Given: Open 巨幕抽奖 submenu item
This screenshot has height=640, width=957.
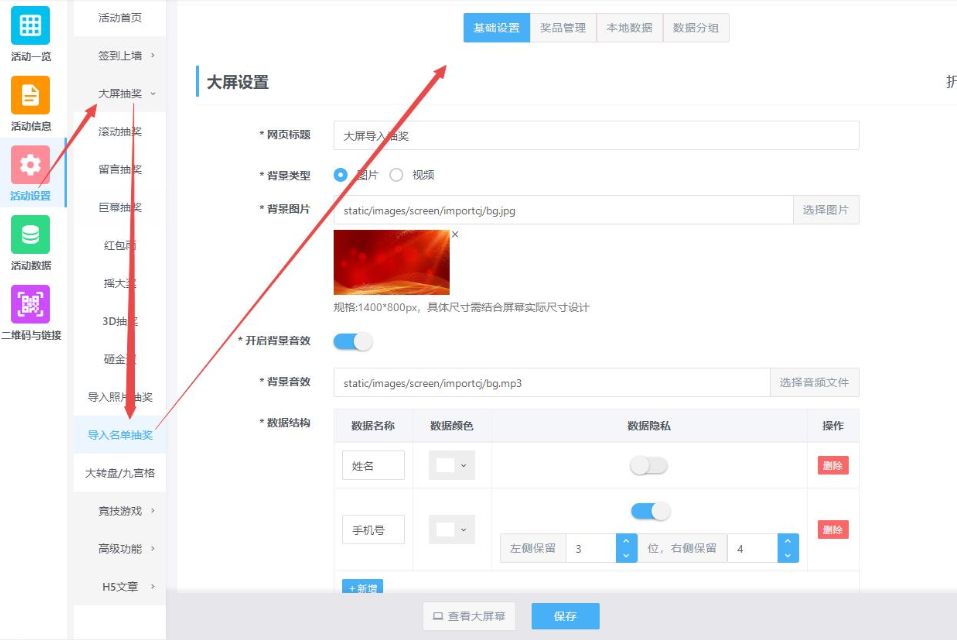Looking at the screenshot, I should [120, 207].
